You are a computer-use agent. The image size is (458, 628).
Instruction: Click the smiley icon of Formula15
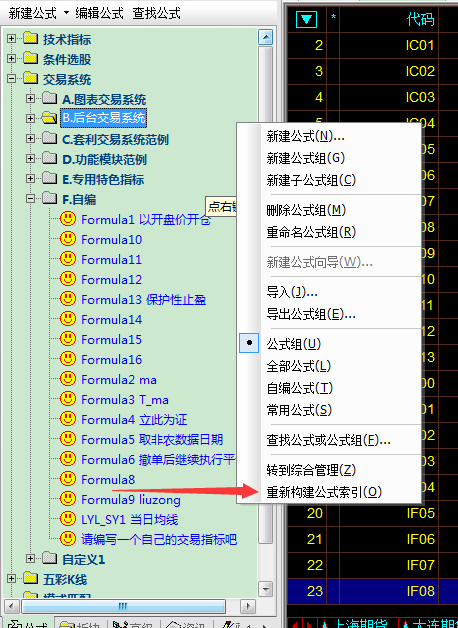[x=68, y=339]
